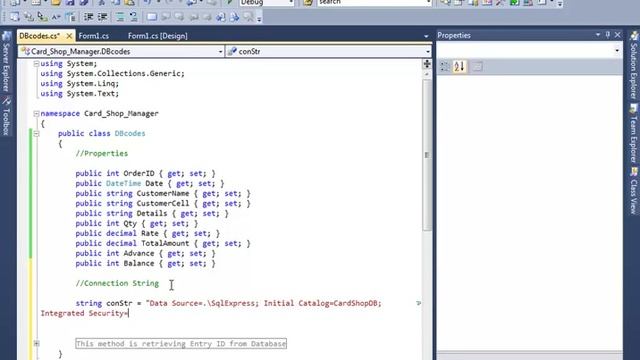Click the Display Quick Info icon

coord(42,17)
